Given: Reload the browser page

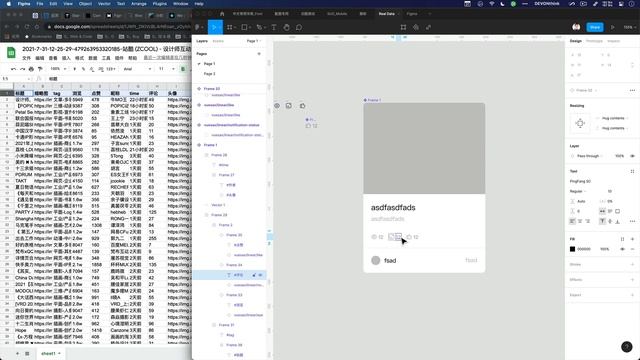Looking at the screenshot, I should [27, 27].
